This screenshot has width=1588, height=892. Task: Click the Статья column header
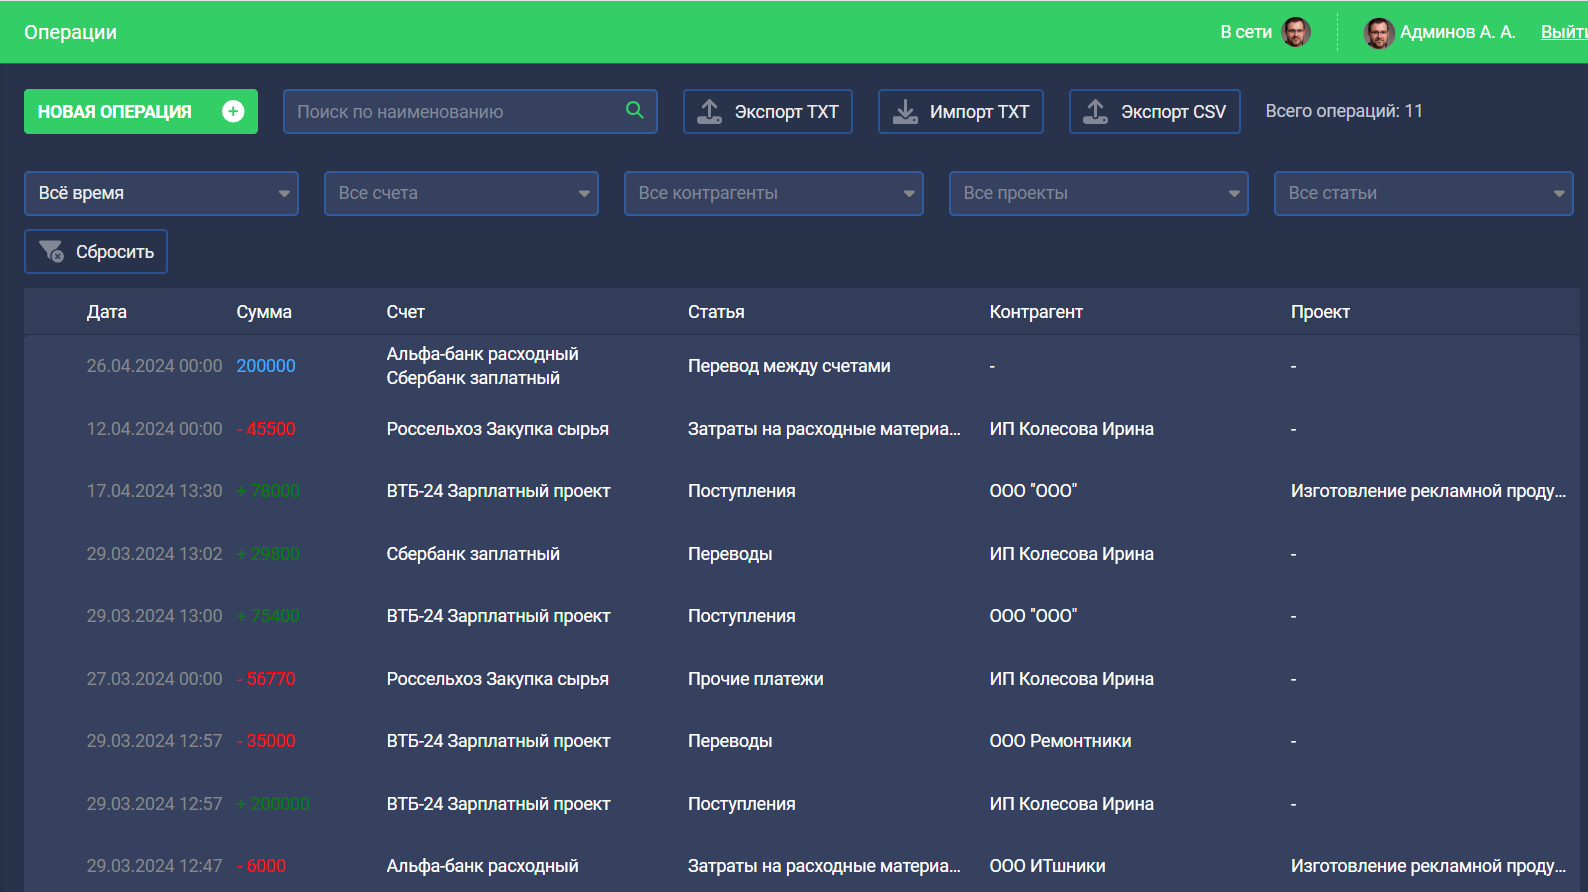716,312
